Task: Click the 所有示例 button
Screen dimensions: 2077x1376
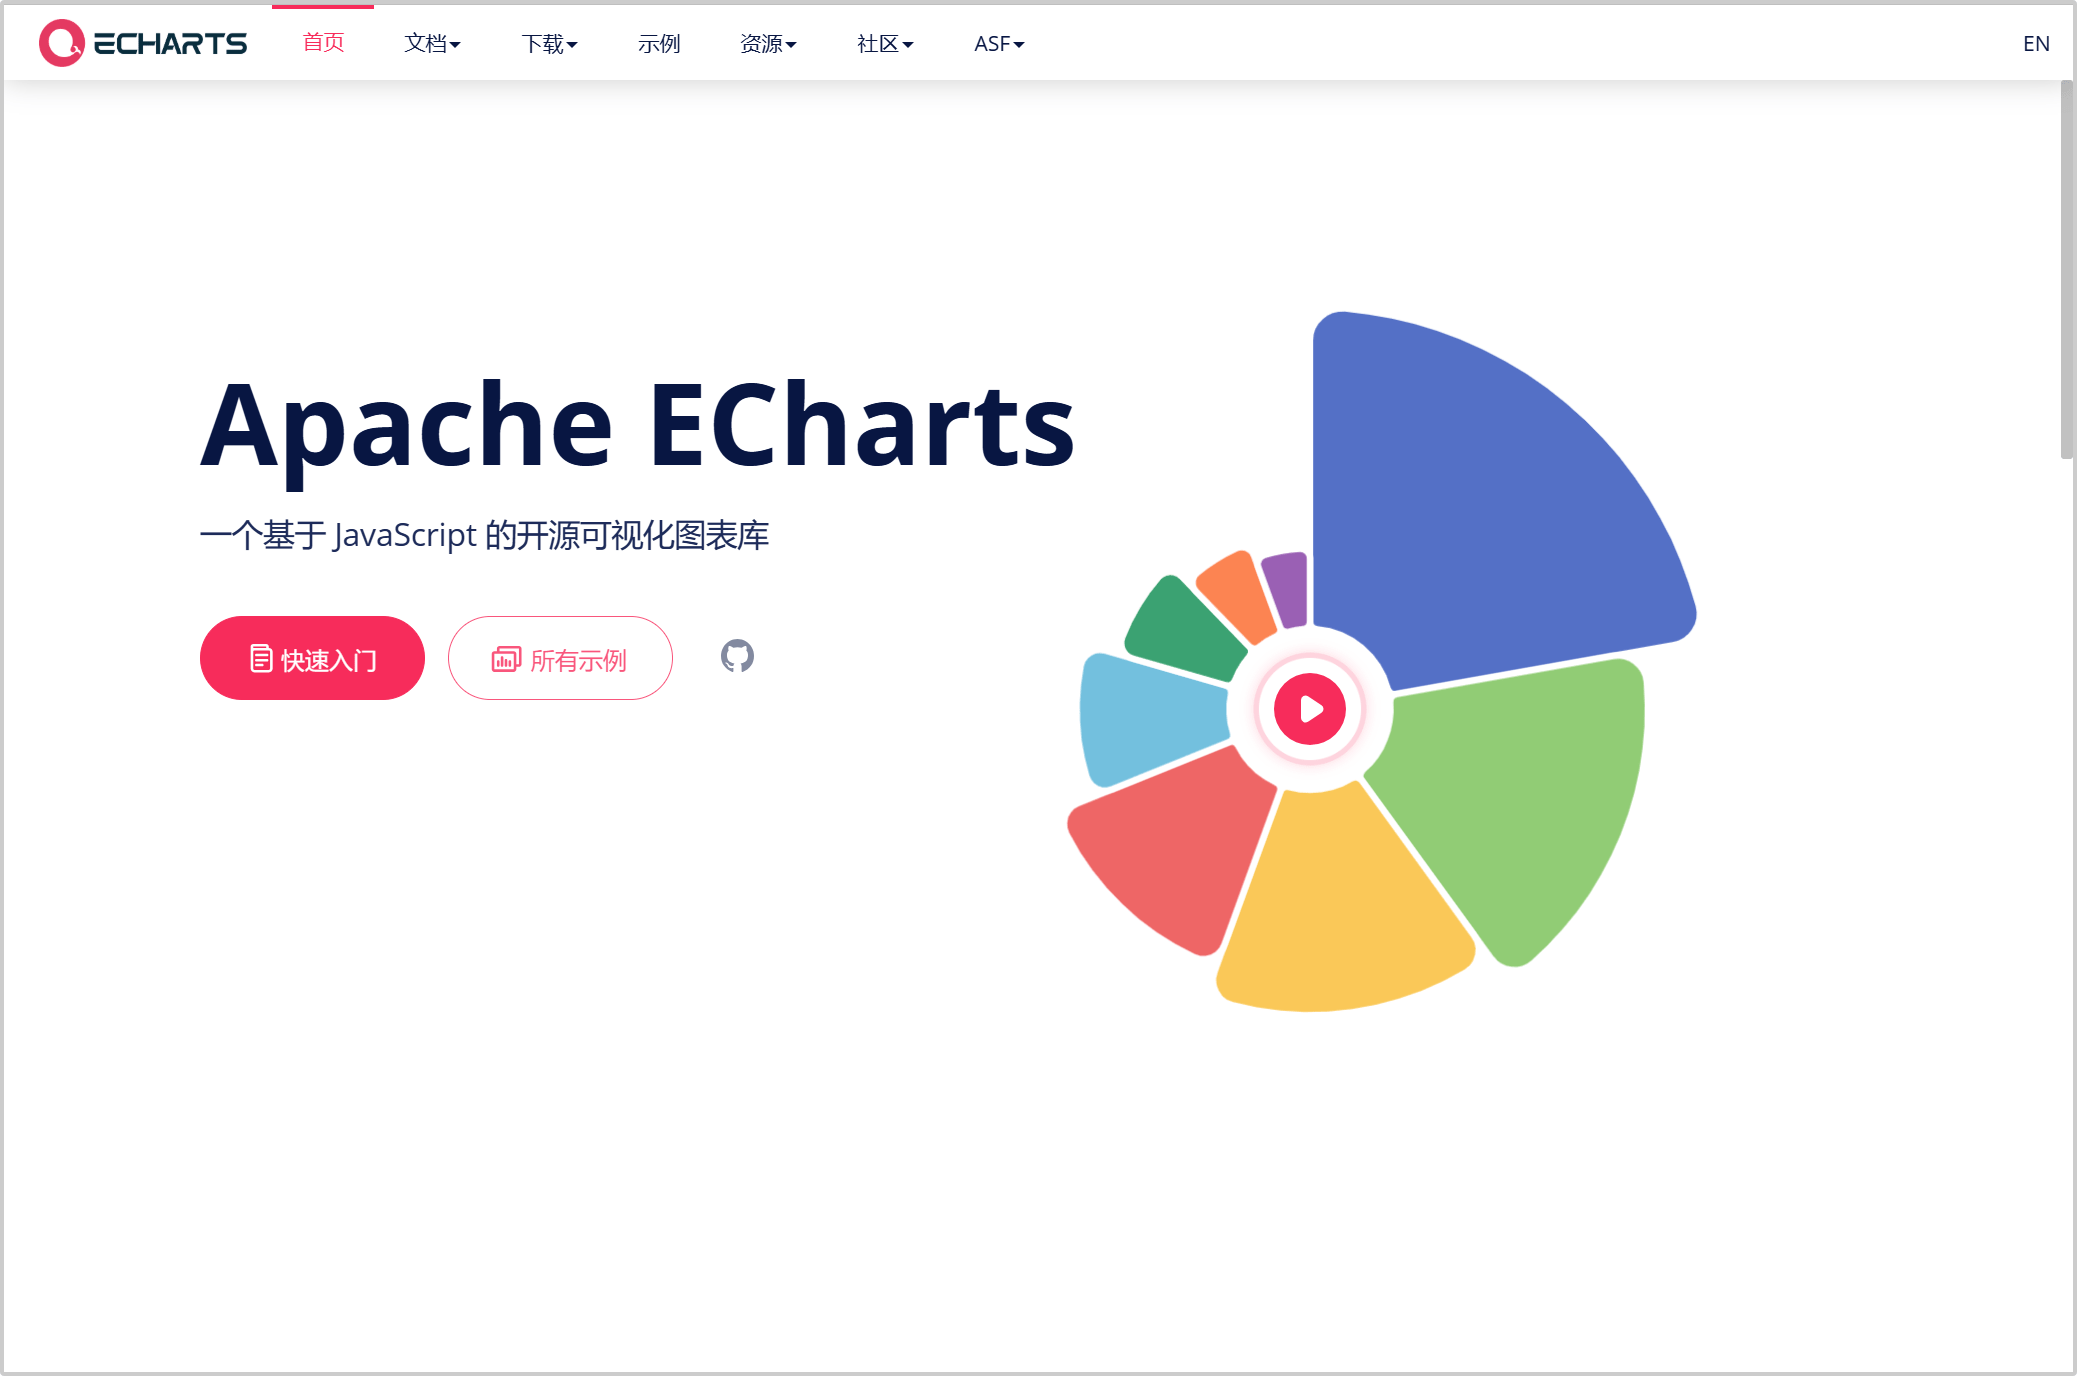Action: (x=560, y=658)
